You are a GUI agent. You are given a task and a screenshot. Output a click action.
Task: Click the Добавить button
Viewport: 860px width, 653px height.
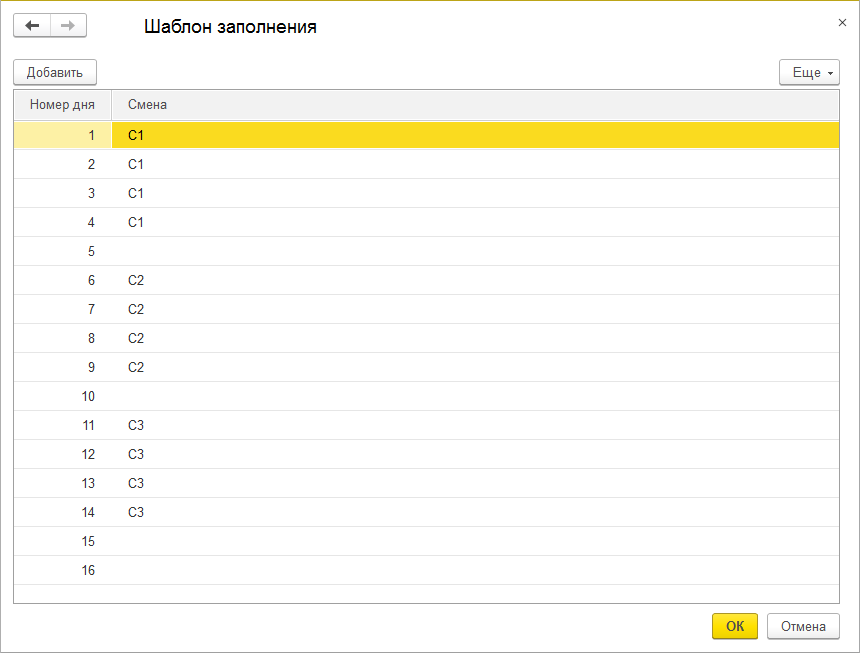55,72
